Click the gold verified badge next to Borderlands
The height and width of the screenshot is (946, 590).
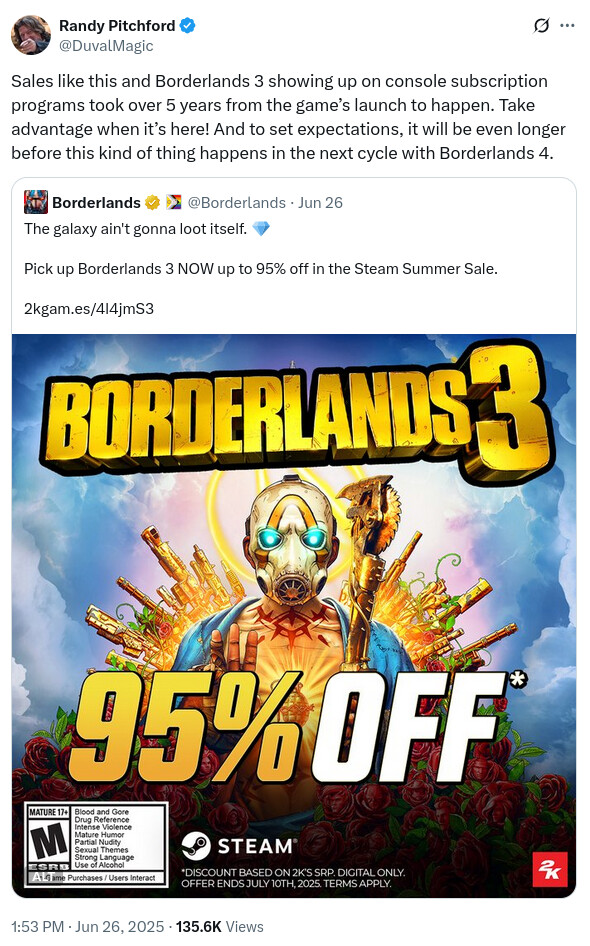(152, 203)
